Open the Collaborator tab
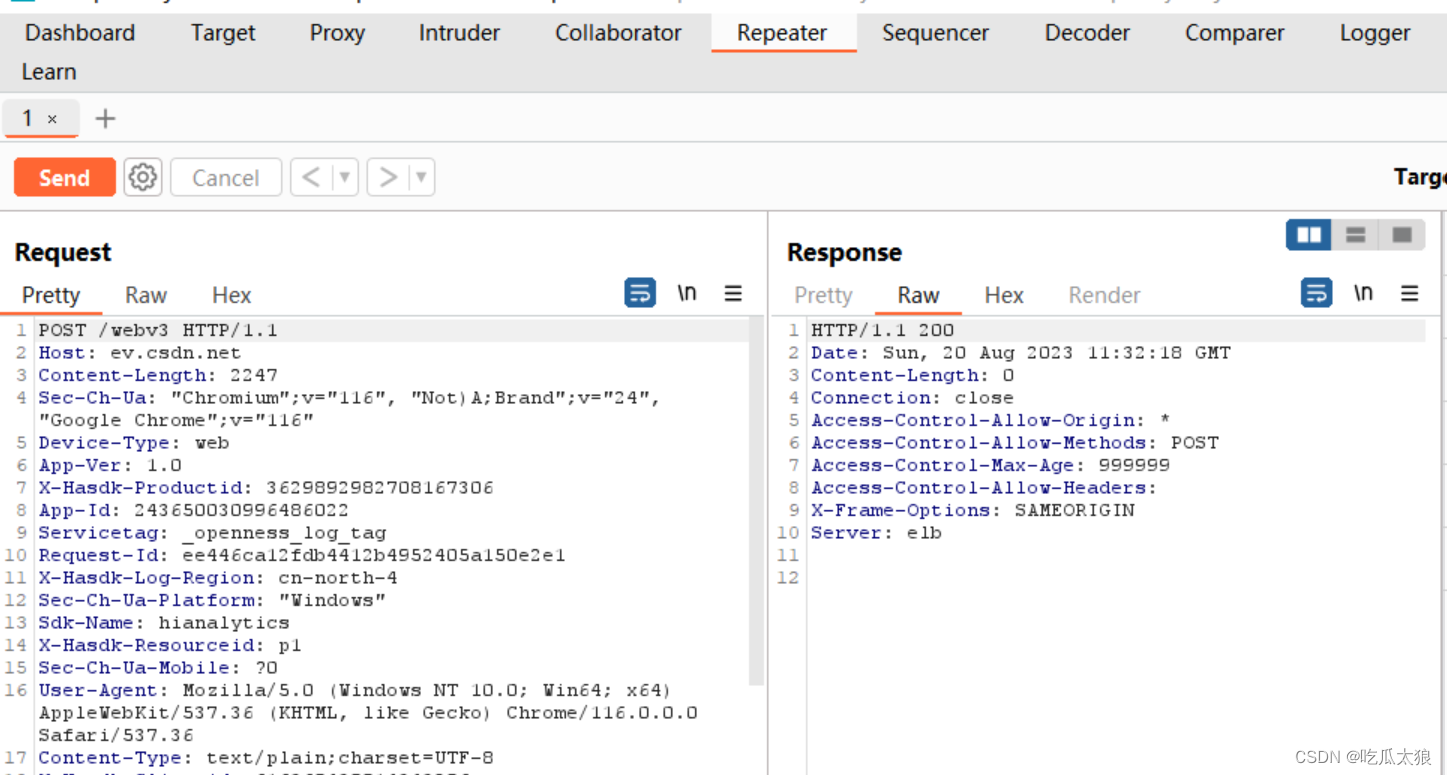 click(618, 33)
